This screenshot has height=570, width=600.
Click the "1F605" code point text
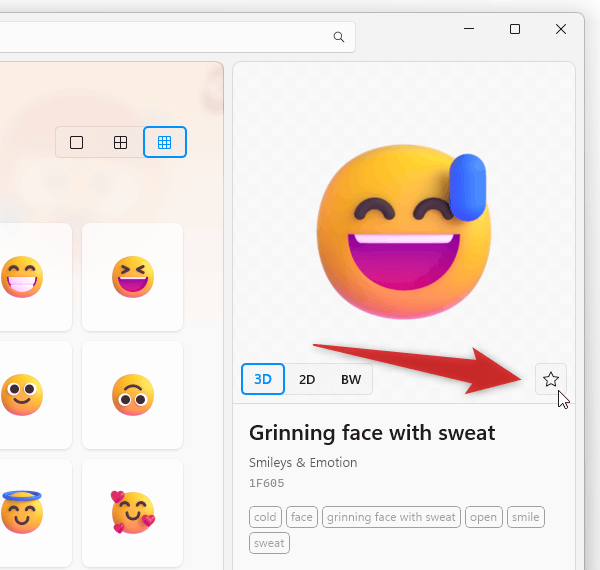[267, 483]
